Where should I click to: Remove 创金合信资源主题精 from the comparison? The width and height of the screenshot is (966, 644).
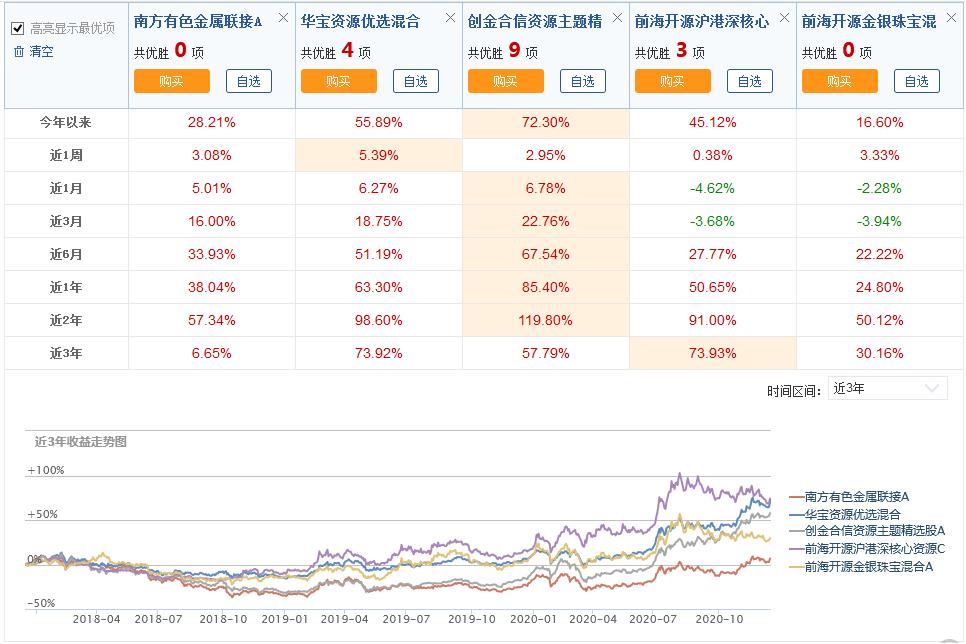[x=616, y=18]
